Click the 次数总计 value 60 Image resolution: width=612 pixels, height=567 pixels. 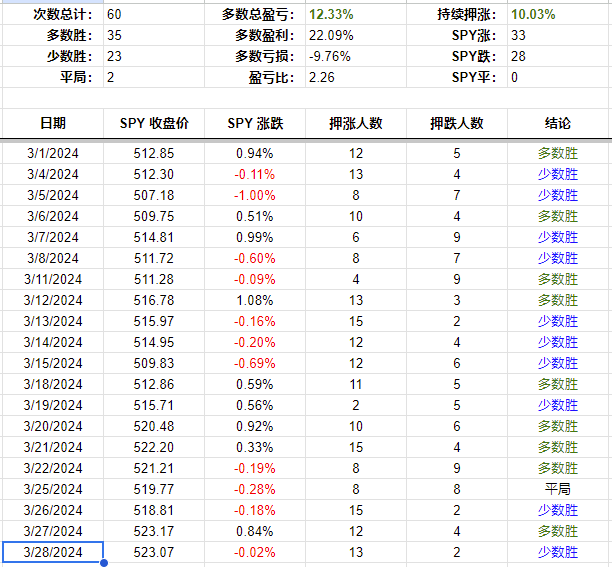point(154,14)
